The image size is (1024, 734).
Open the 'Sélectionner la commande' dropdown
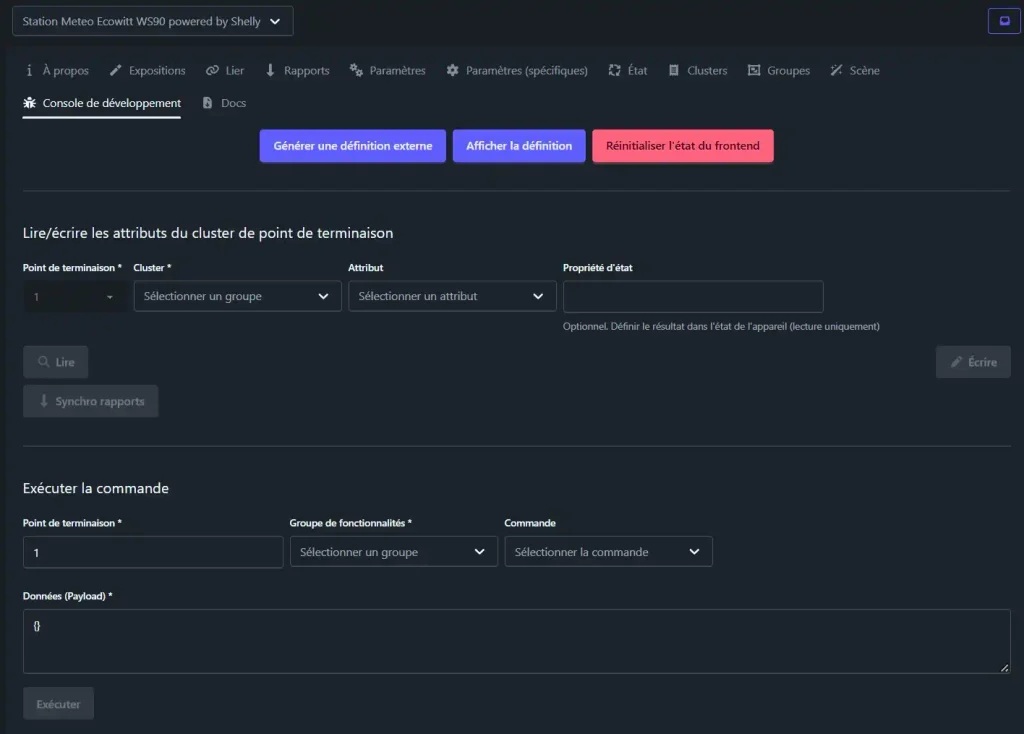608,552
